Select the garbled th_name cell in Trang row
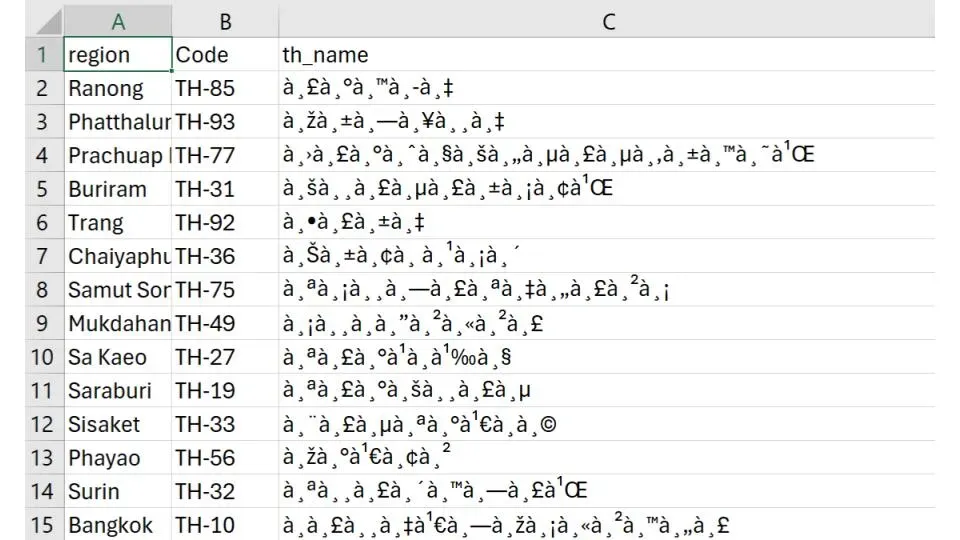 pyautogui.click(x=607, y=223)
